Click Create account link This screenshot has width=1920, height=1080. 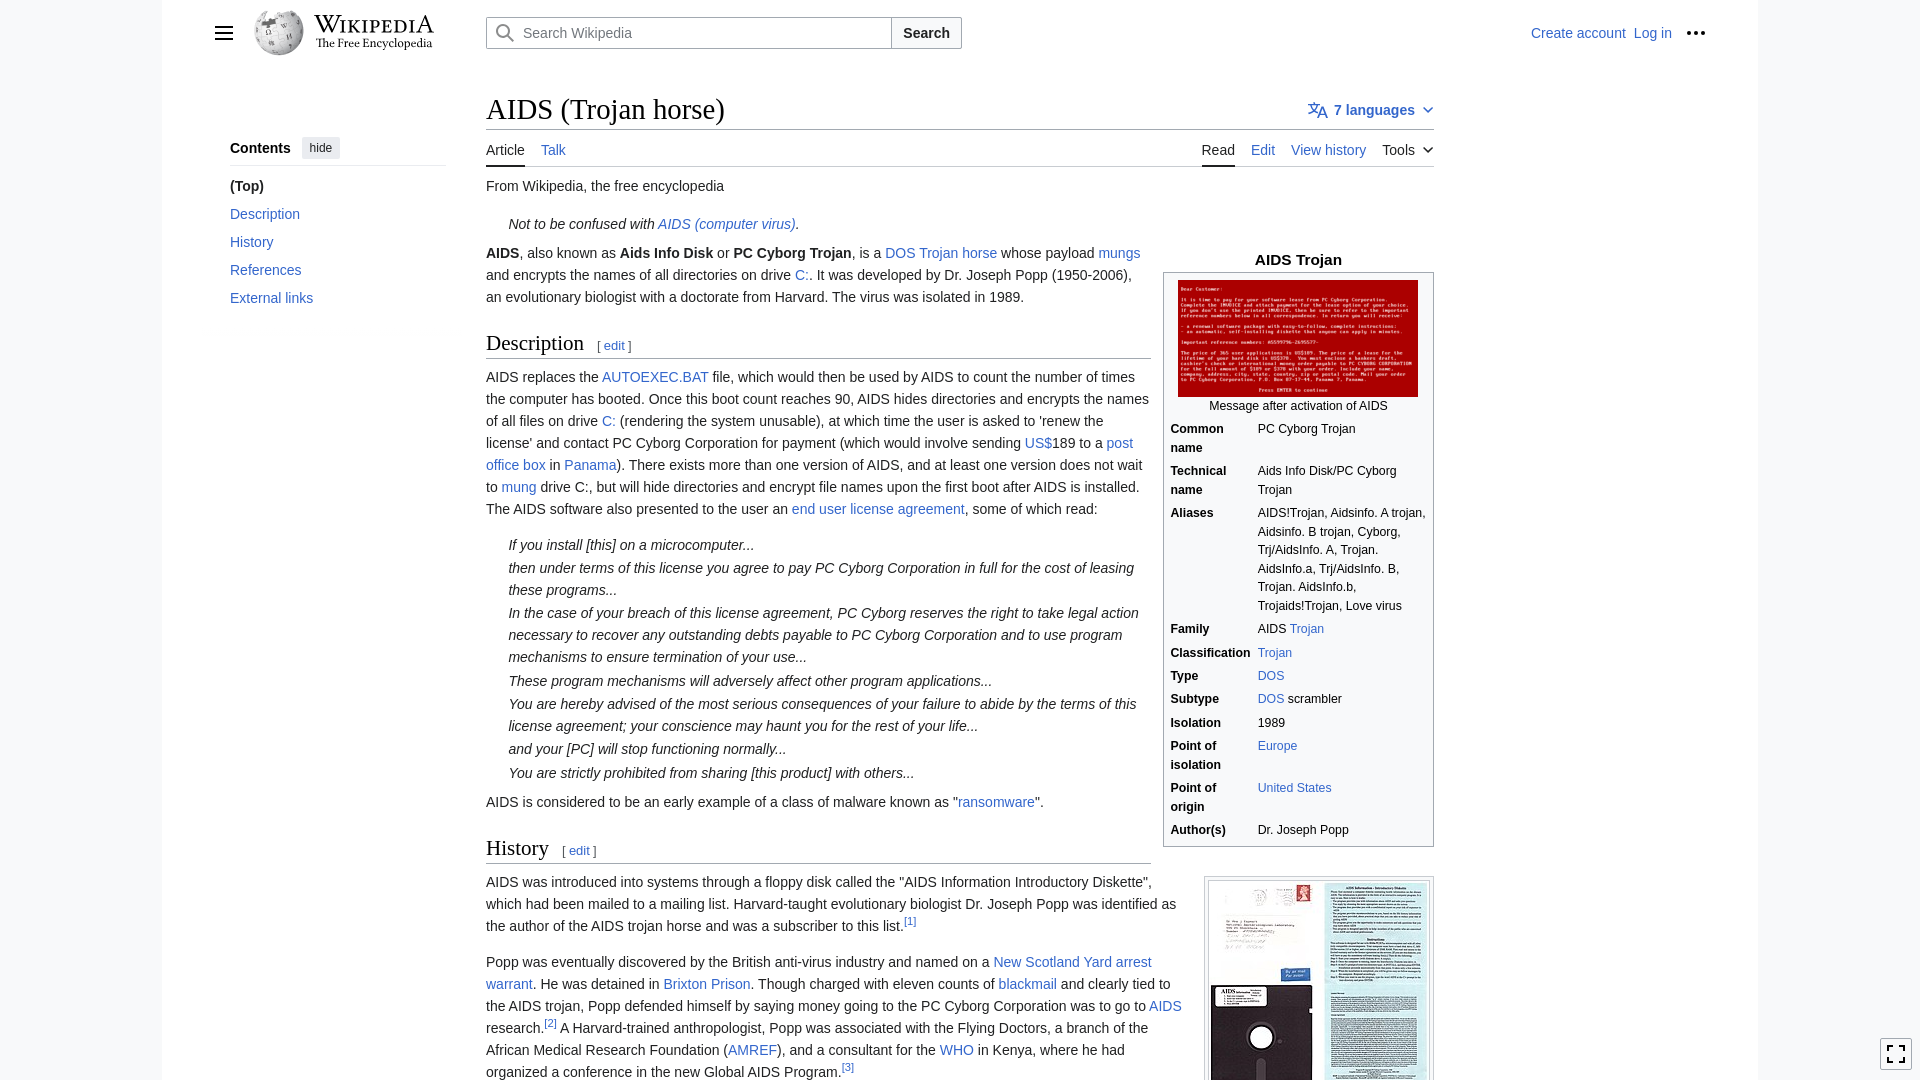point(1578,33)
